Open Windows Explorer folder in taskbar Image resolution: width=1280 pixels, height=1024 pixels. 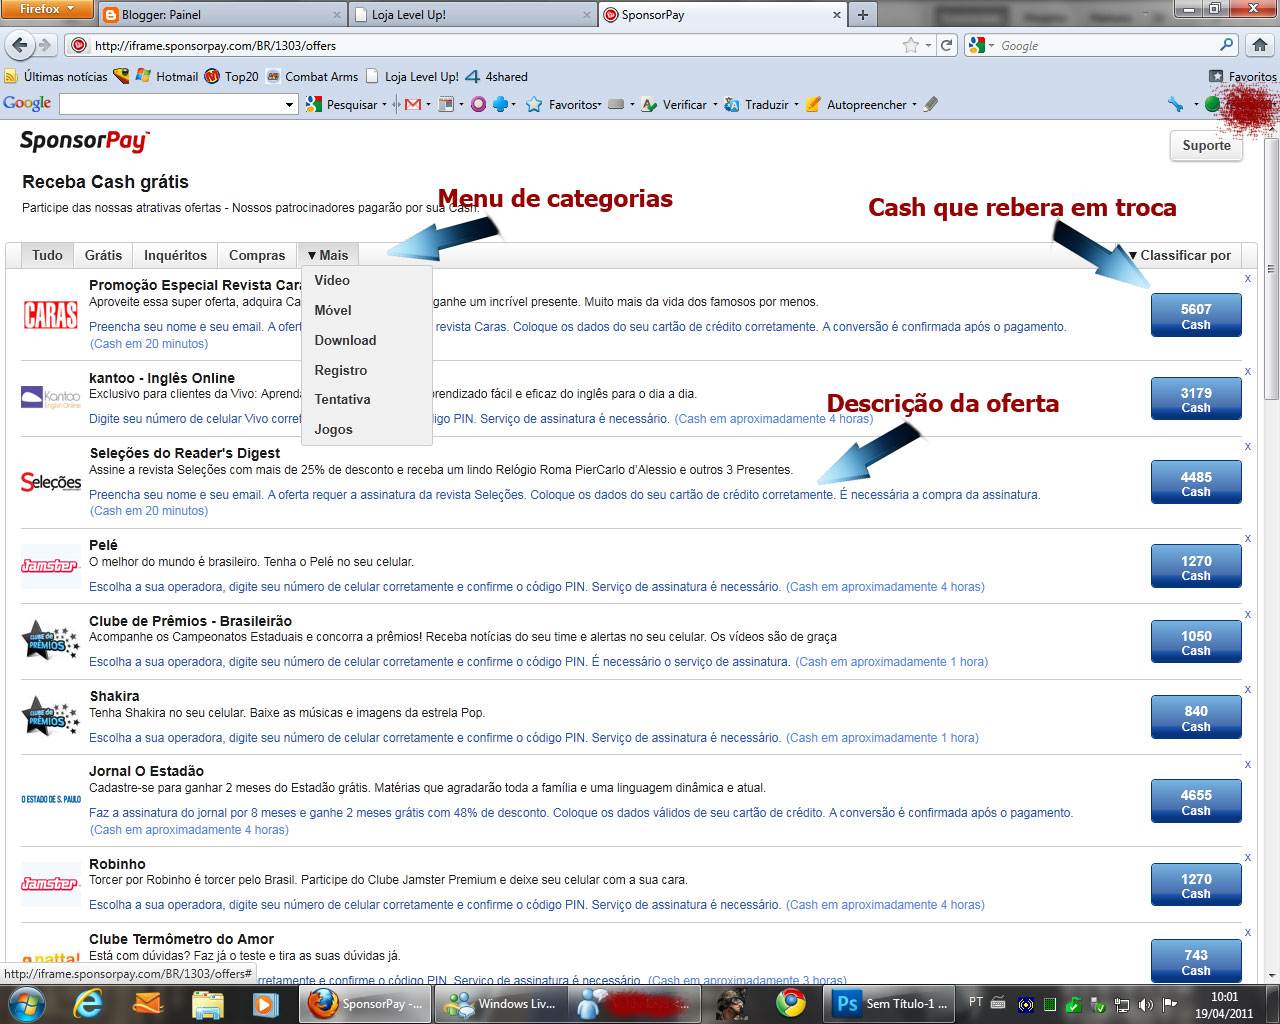[x=208, y=1003]
